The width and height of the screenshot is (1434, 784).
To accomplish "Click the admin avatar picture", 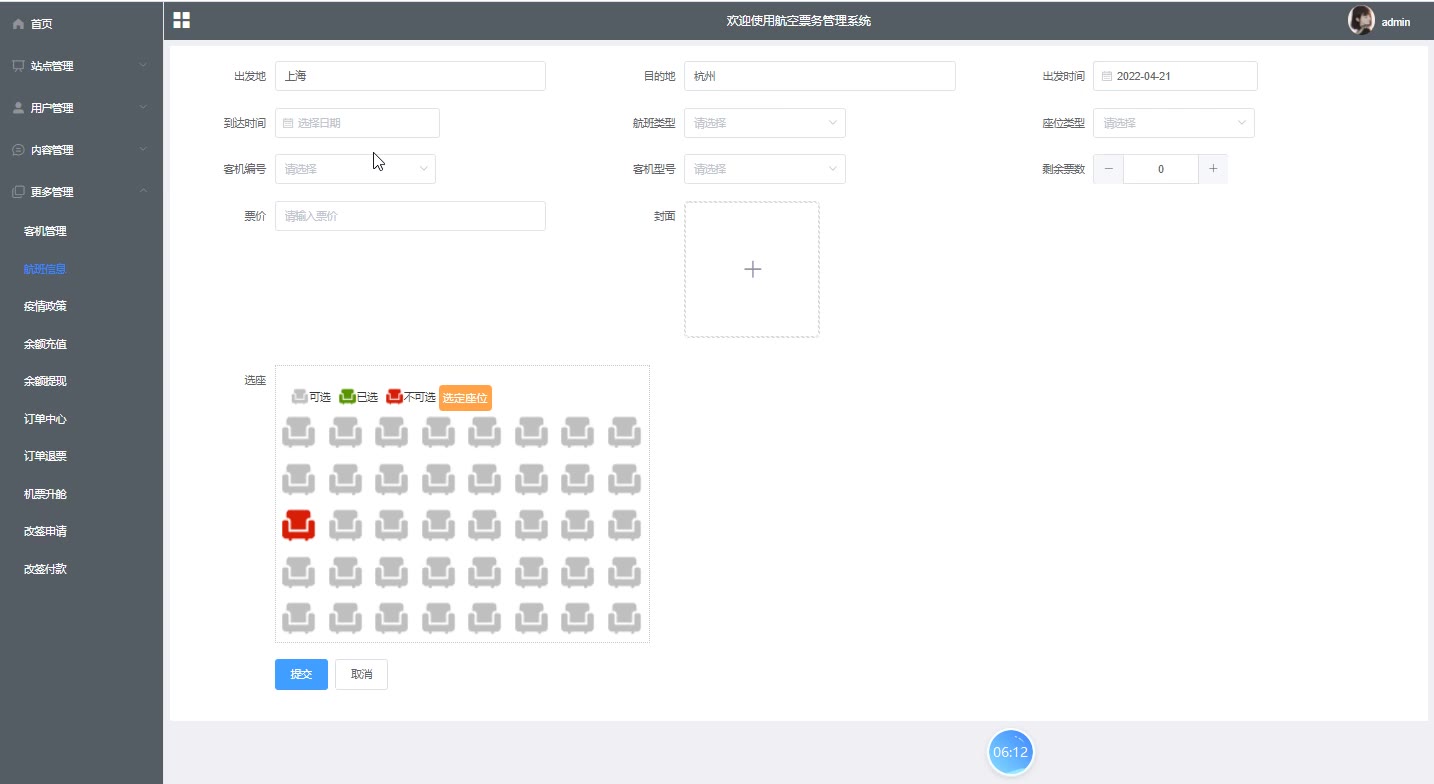I will coord(1361,21).
